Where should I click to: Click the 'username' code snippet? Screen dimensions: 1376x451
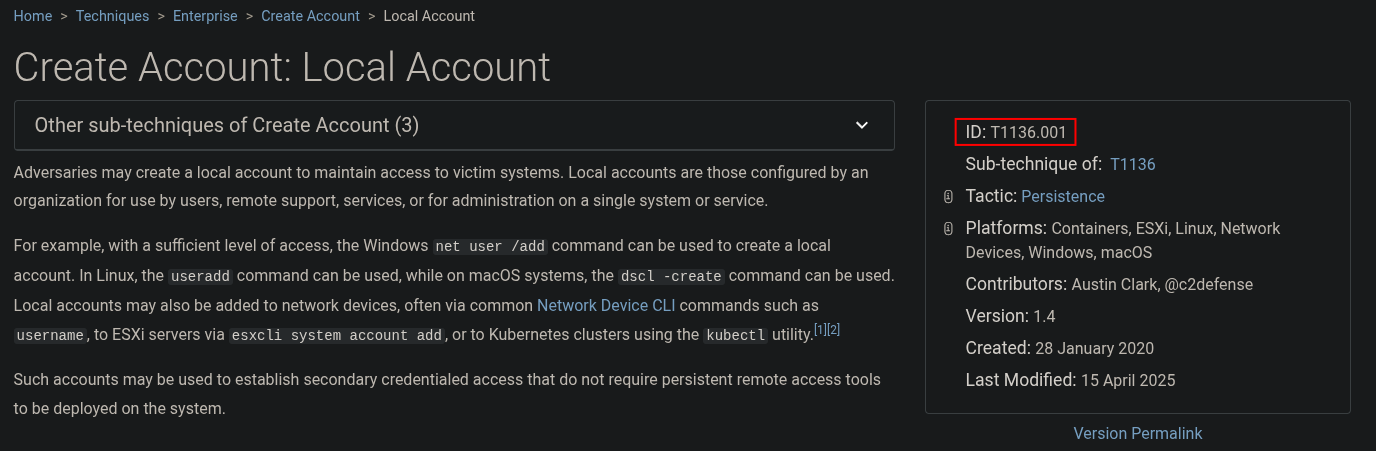50,336
